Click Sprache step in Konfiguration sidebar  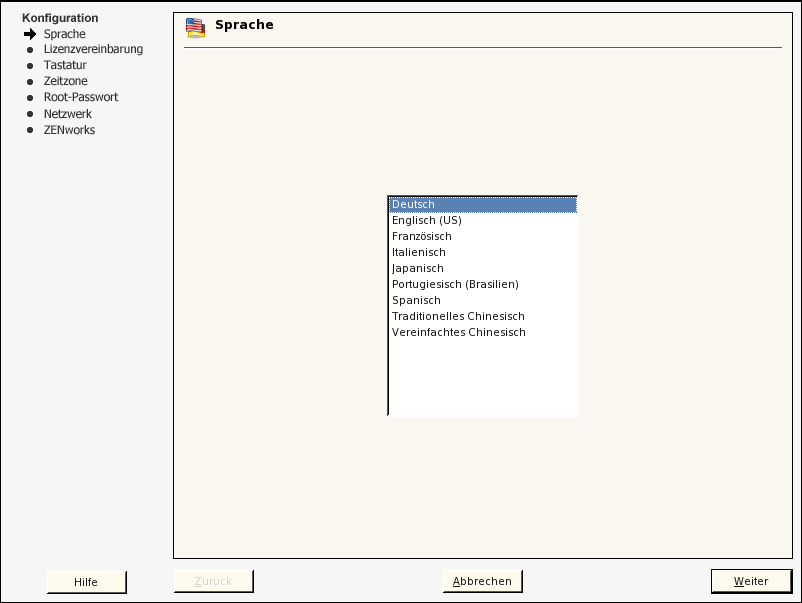coord(64,34)
